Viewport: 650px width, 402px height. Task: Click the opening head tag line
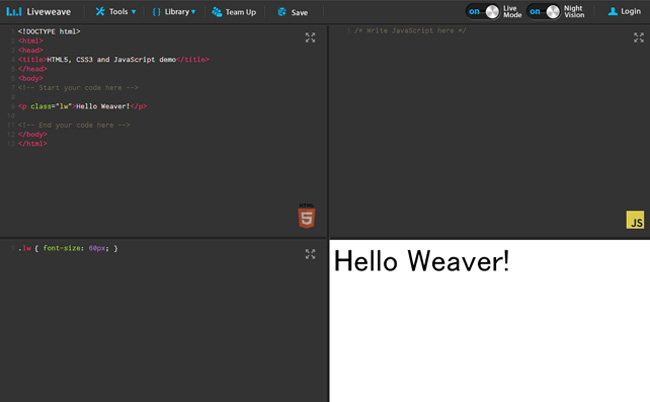tap(30, 50)
